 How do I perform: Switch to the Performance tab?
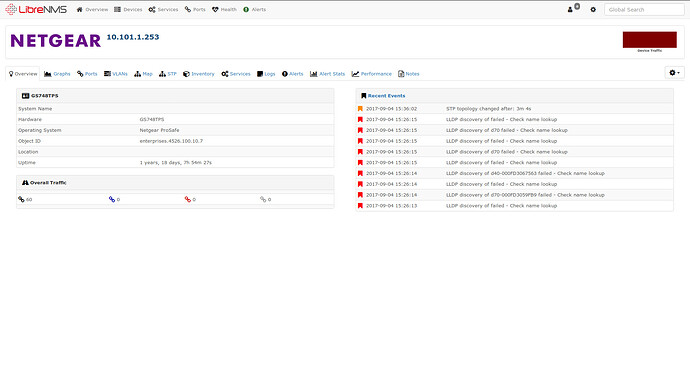pyautogui.click(x=371, y=74)
